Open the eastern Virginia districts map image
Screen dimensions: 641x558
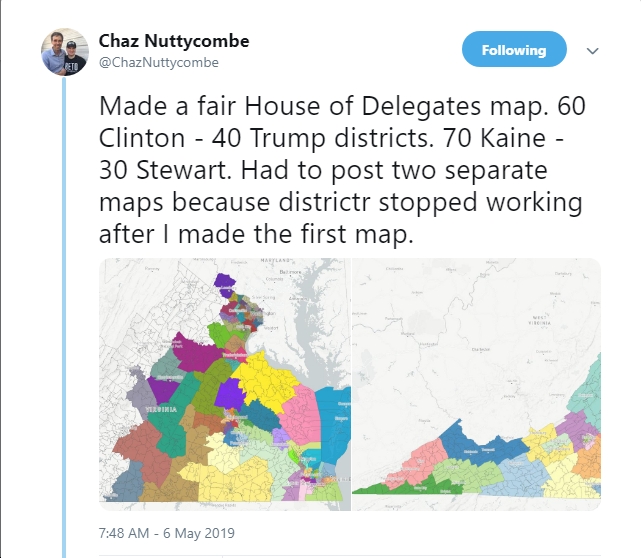(224, 384)
